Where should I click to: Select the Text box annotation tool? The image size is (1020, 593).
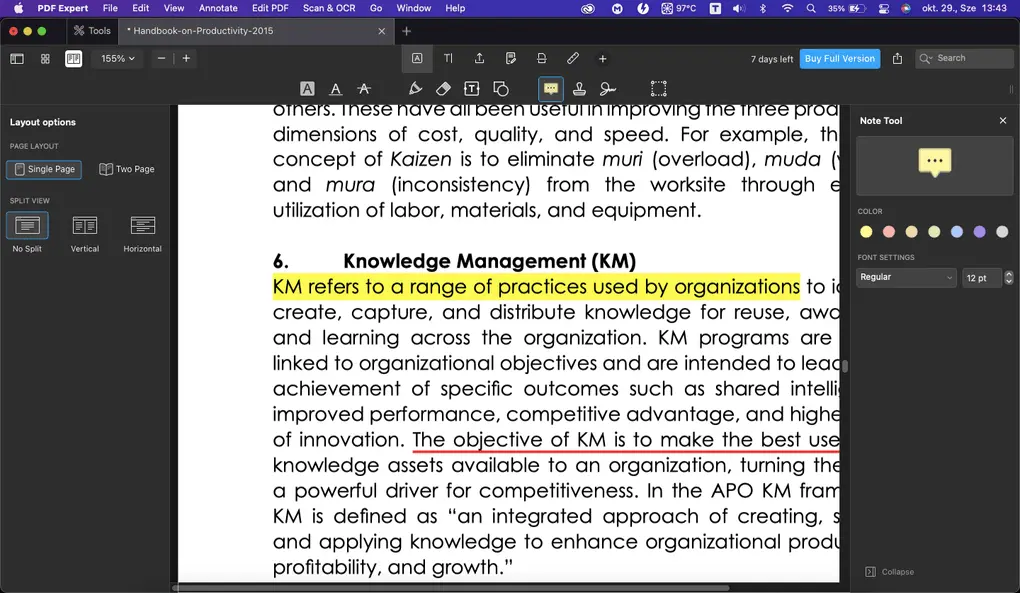(x=471, y=88)
